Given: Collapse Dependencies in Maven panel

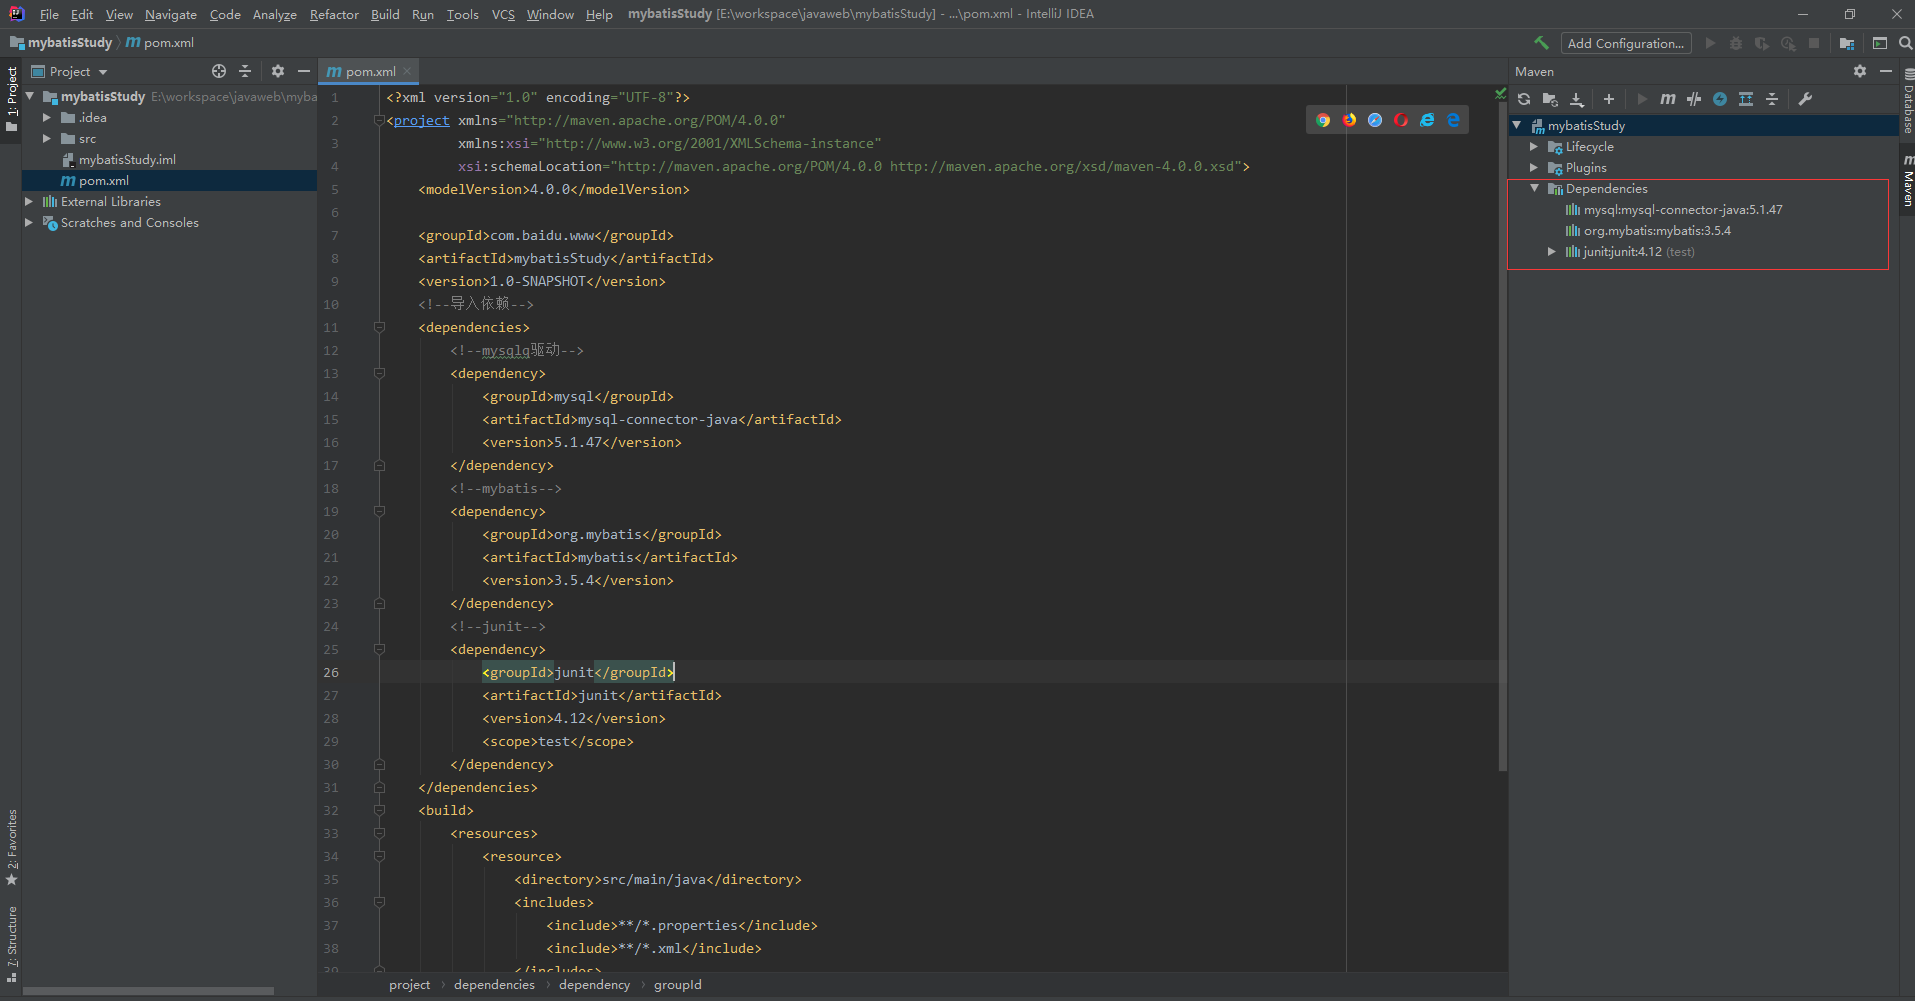Looking at the screenshot, I should pos(1534,188).
